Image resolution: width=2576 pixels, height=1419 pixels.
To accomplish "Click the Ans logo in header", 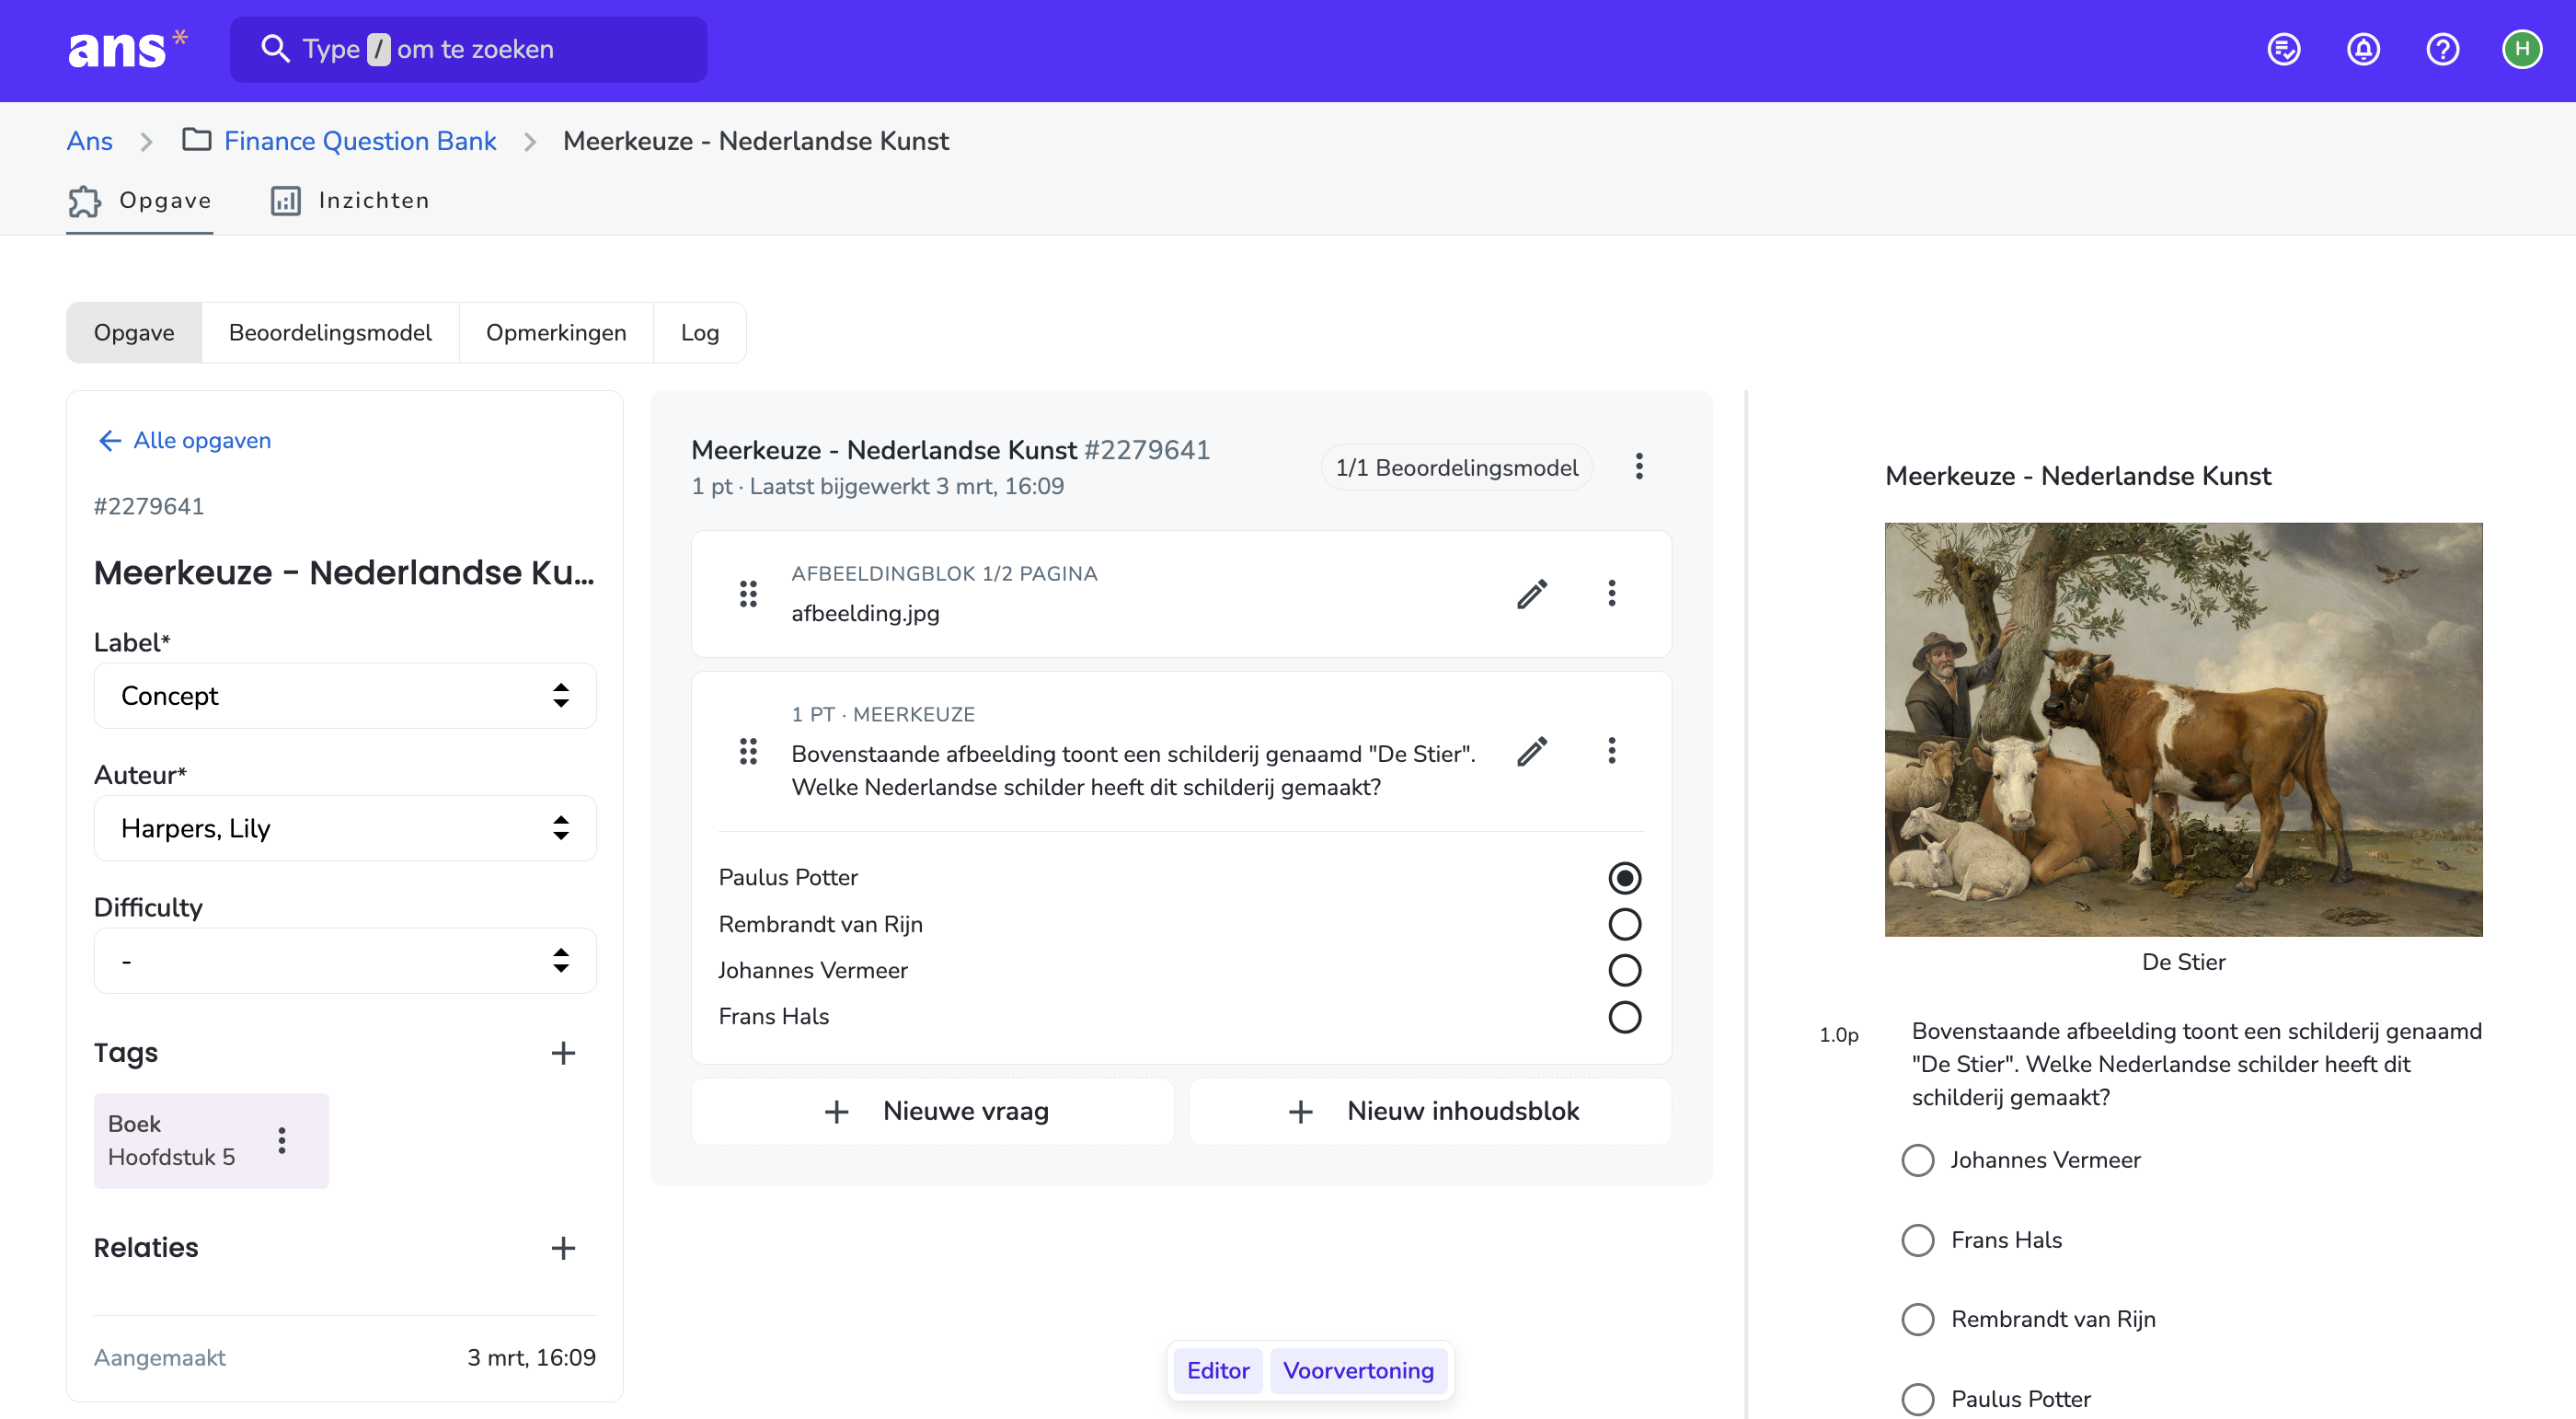I will [x=127, y=49].
